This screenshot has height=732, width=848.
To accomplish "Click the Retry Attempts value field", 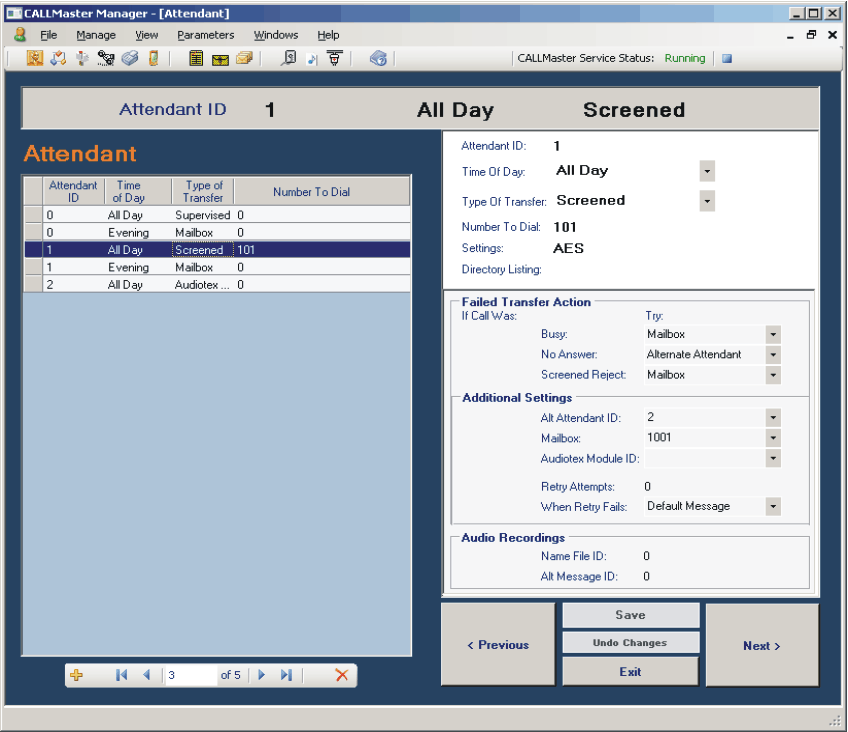I will [647, 487].
